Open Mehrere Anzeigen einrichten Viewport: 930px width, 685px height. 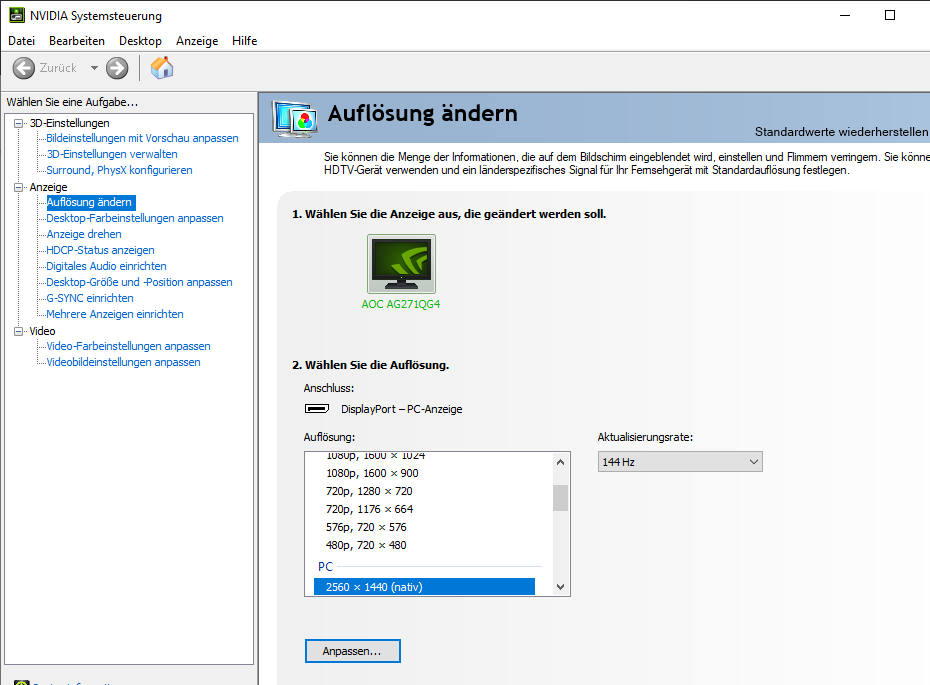pyautogui.click(x=115, y=314)
